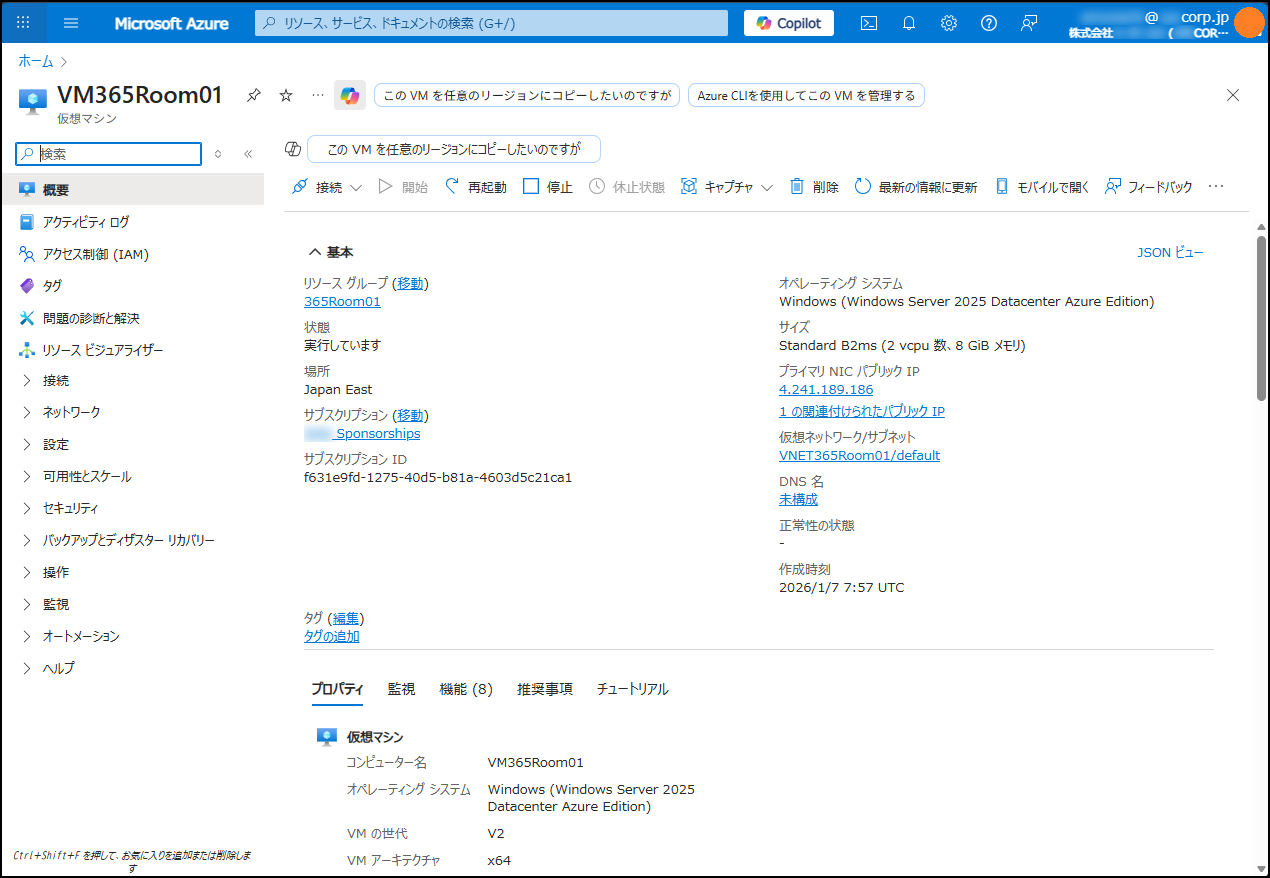
Task: Click the Restart (再起動) VM button
Action: pos(476,187)
